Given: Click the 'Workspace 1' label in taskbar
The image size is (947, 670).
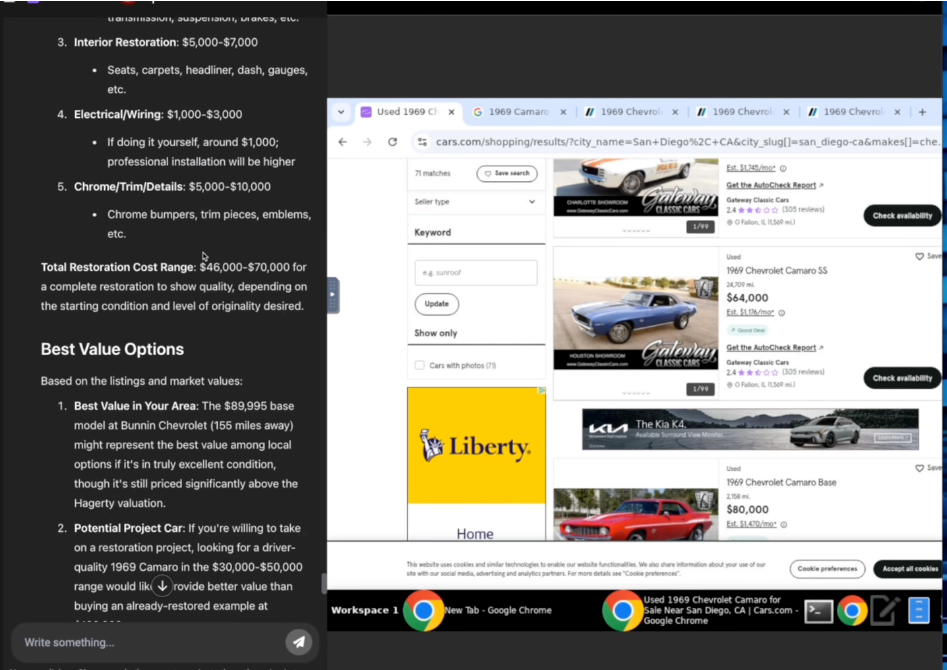Looking at the screenshot, I should tap(365, 610).
